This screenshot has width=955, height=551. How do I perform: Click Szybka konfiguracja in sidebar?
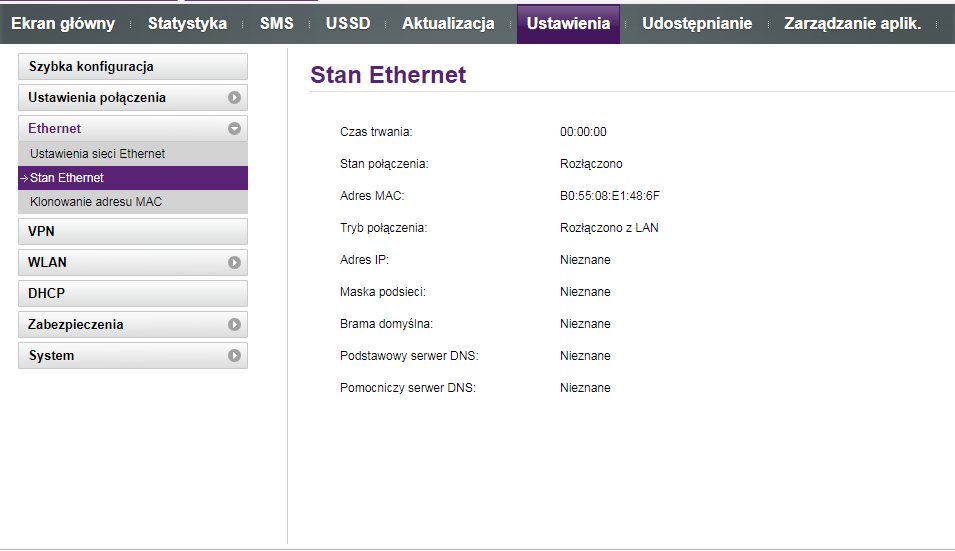coord(132,67)
